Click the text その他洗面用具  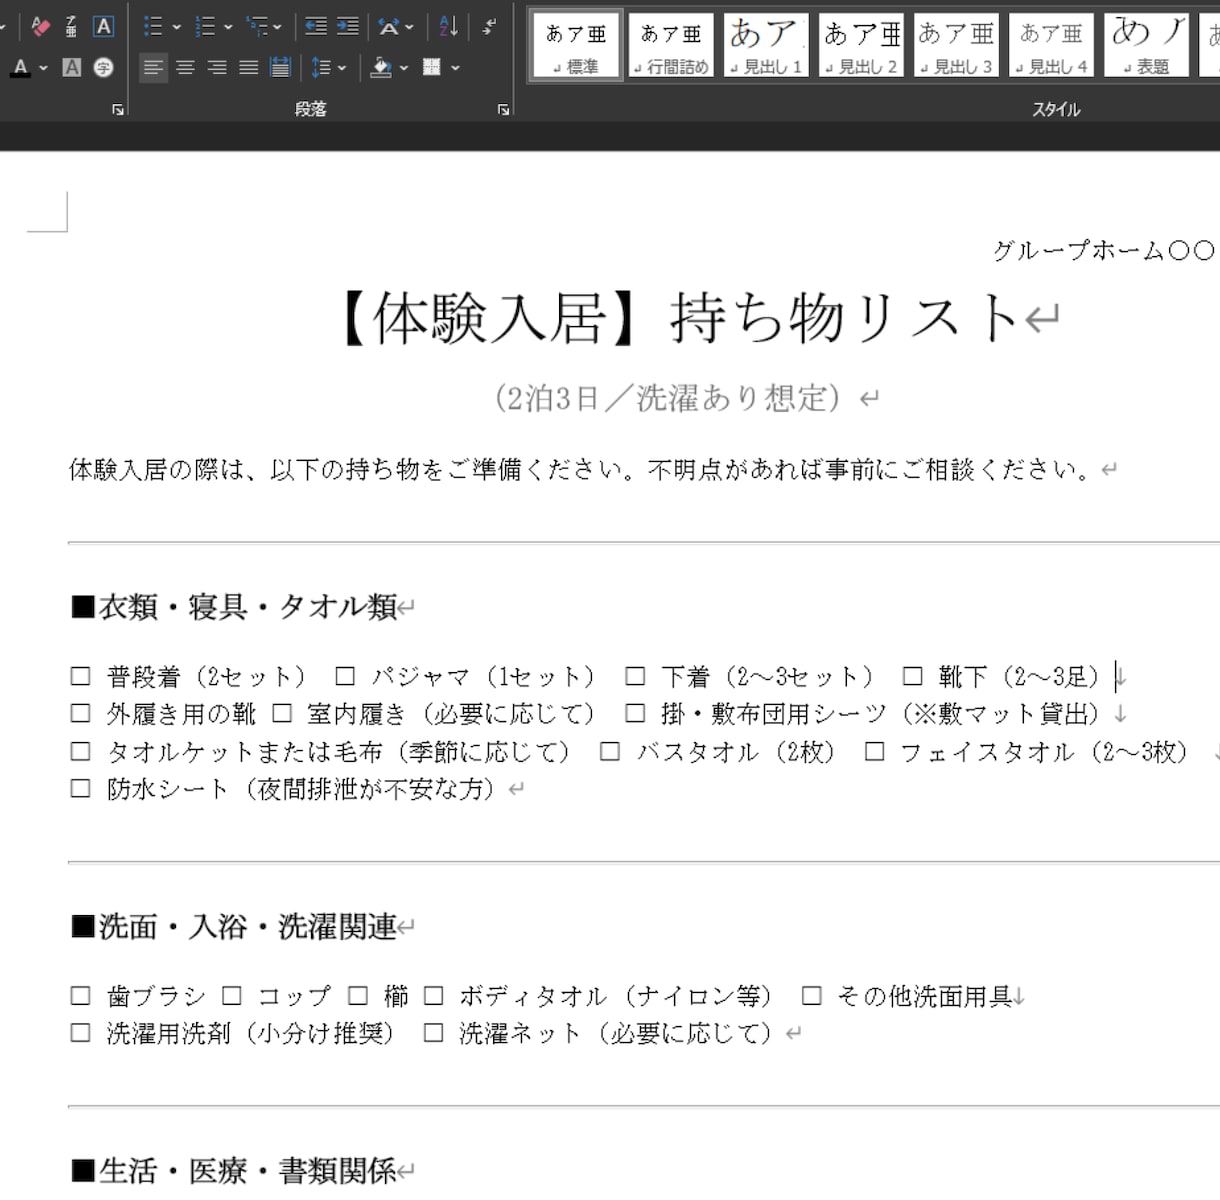(x=924, y=996)
